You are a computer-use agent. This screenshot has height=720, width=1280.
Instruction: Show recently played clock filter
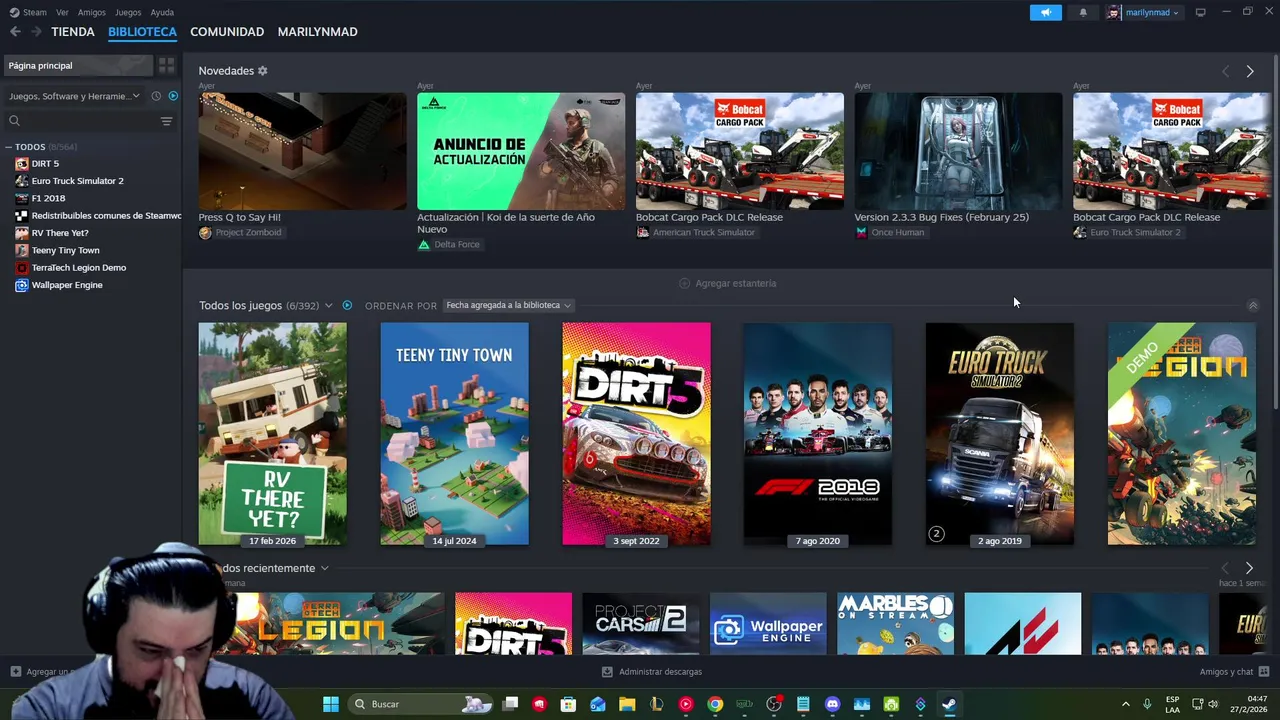156,96
